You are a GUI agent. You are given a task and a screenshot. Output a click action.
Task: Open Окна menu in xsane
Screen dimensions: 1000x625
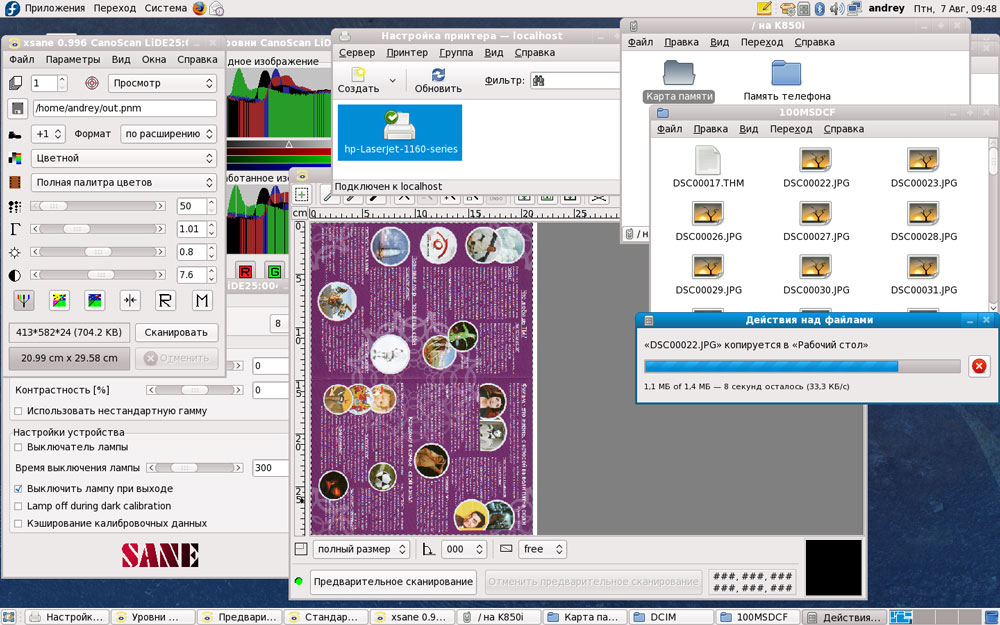pyautogui.click(x=154, y=59)
